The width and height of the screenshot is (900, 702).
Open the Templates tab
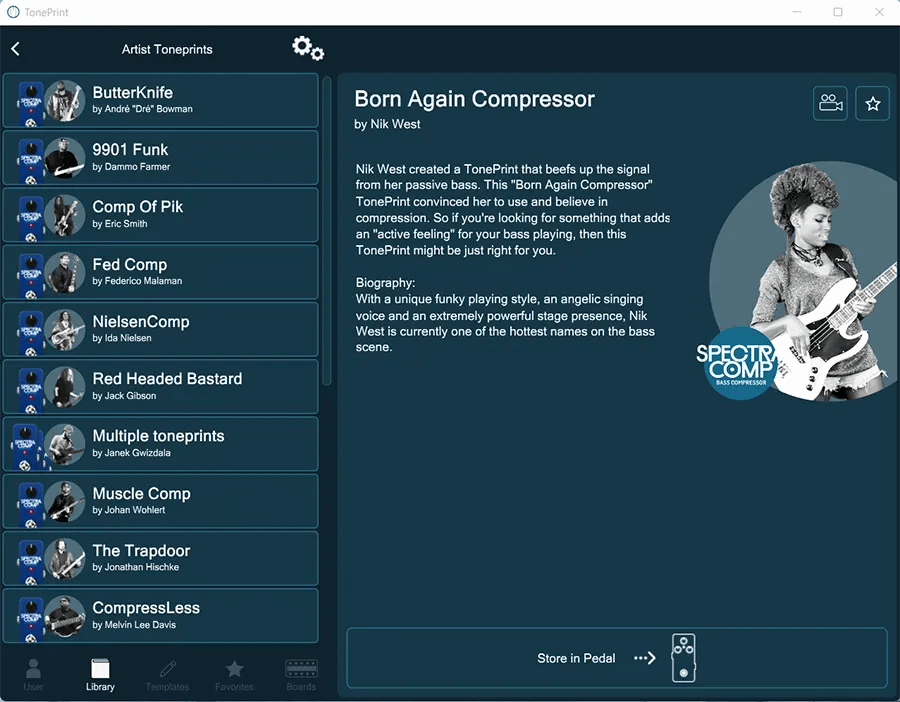coord(167,675)
